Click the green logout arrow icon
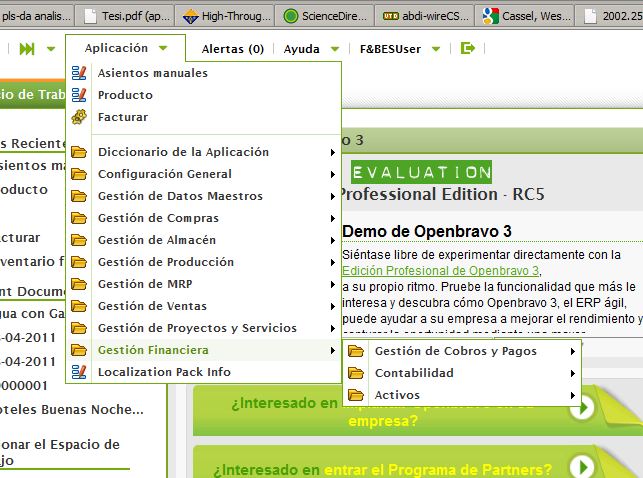Screen dimensions: 643x478 pos(467,48)
